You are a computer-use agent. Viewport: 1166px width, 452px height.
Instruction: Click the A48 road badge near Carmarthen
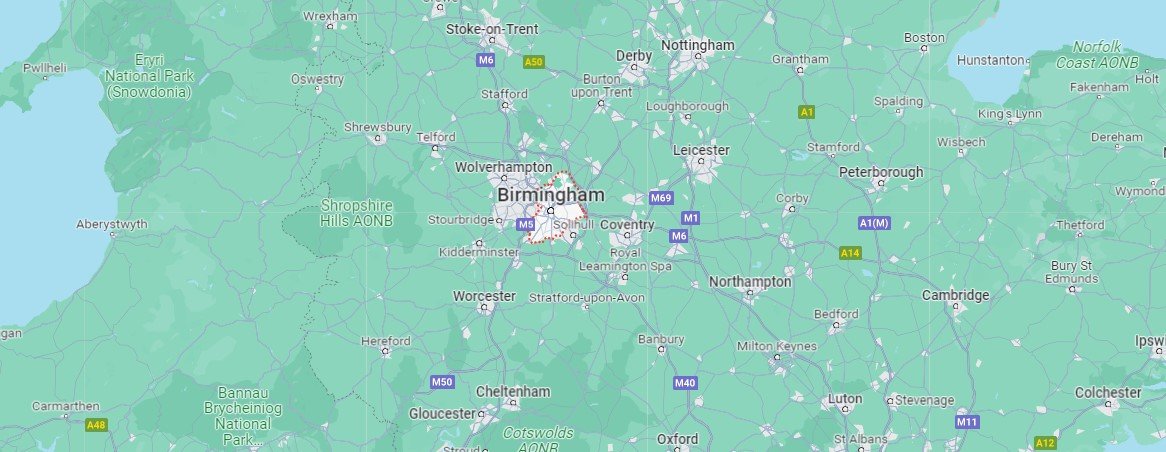coord(96,425)
